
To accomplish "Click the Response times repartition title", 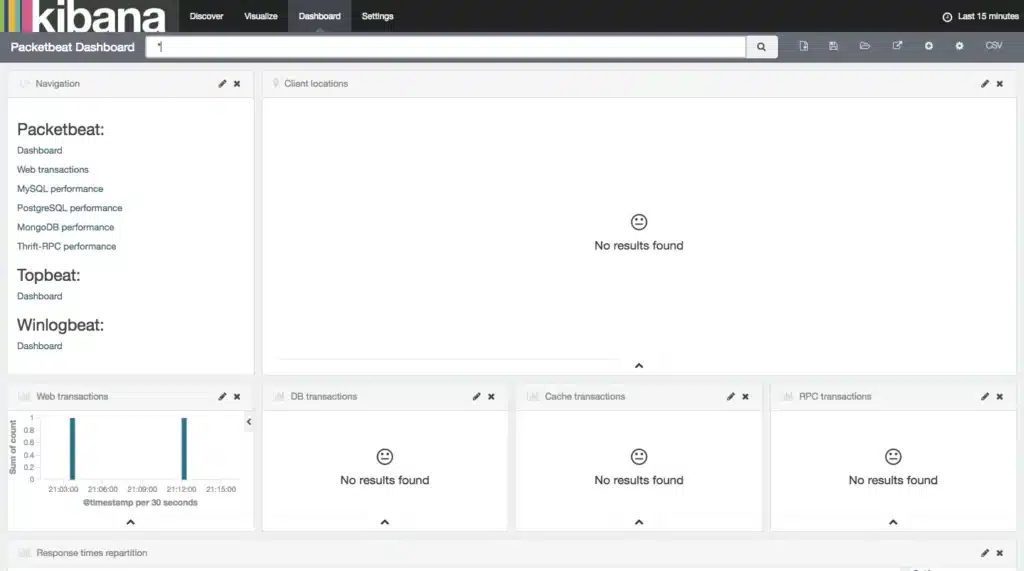I will (x=91, y=553).
